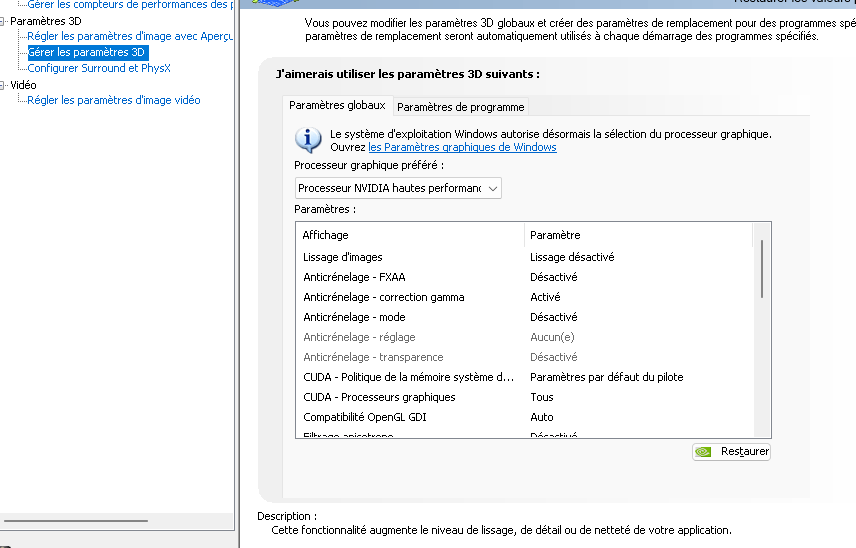Select CUDA - Processeurs graphiques row
Viewport: 856px width, 548px height.
pos(524,397)
